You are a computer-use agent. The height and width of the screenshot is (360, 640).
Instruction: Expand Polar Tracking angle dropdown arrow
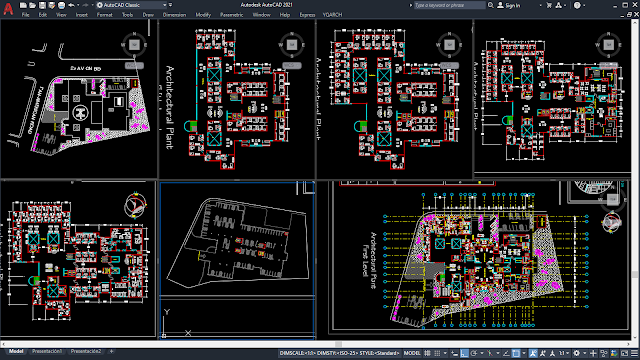(x=482, y=353)
